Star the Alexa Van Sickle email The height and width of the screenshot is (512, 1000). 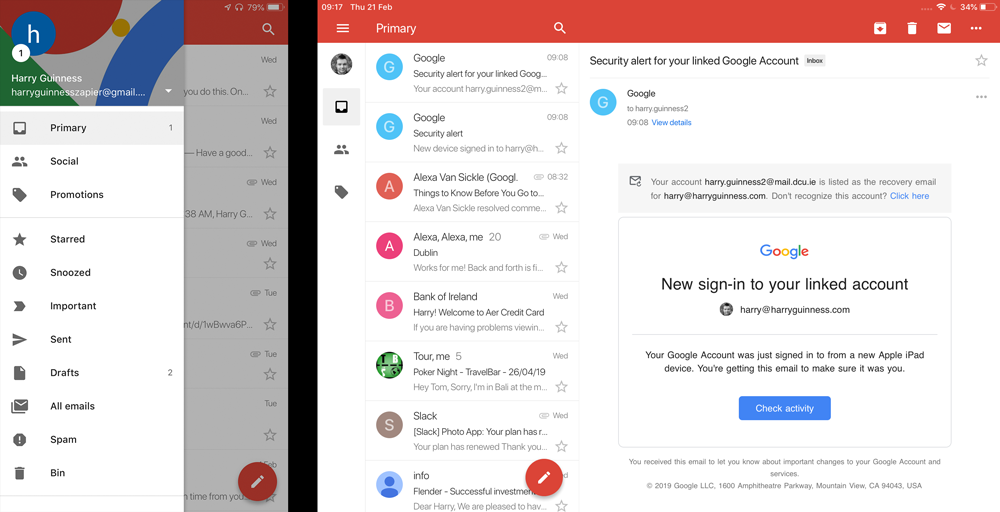click(x=561, y=207)
